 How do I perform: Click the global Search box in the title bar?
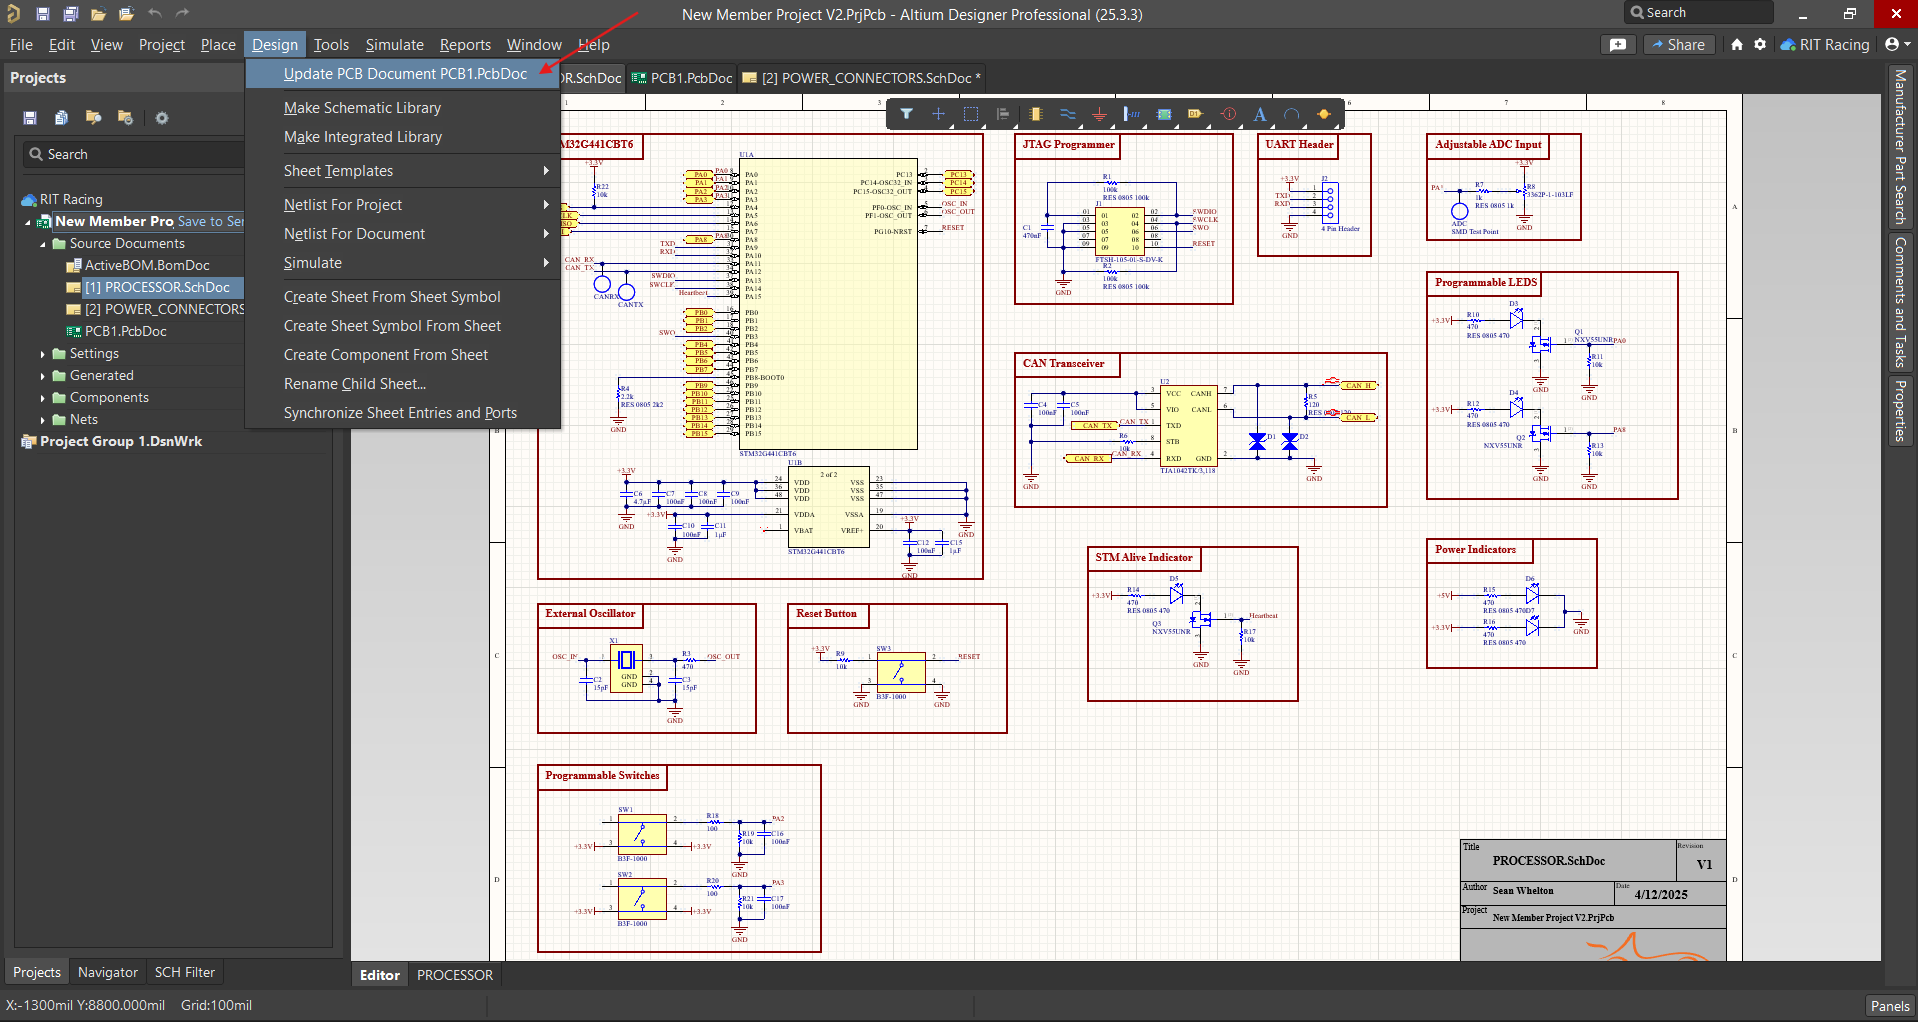1698,13
